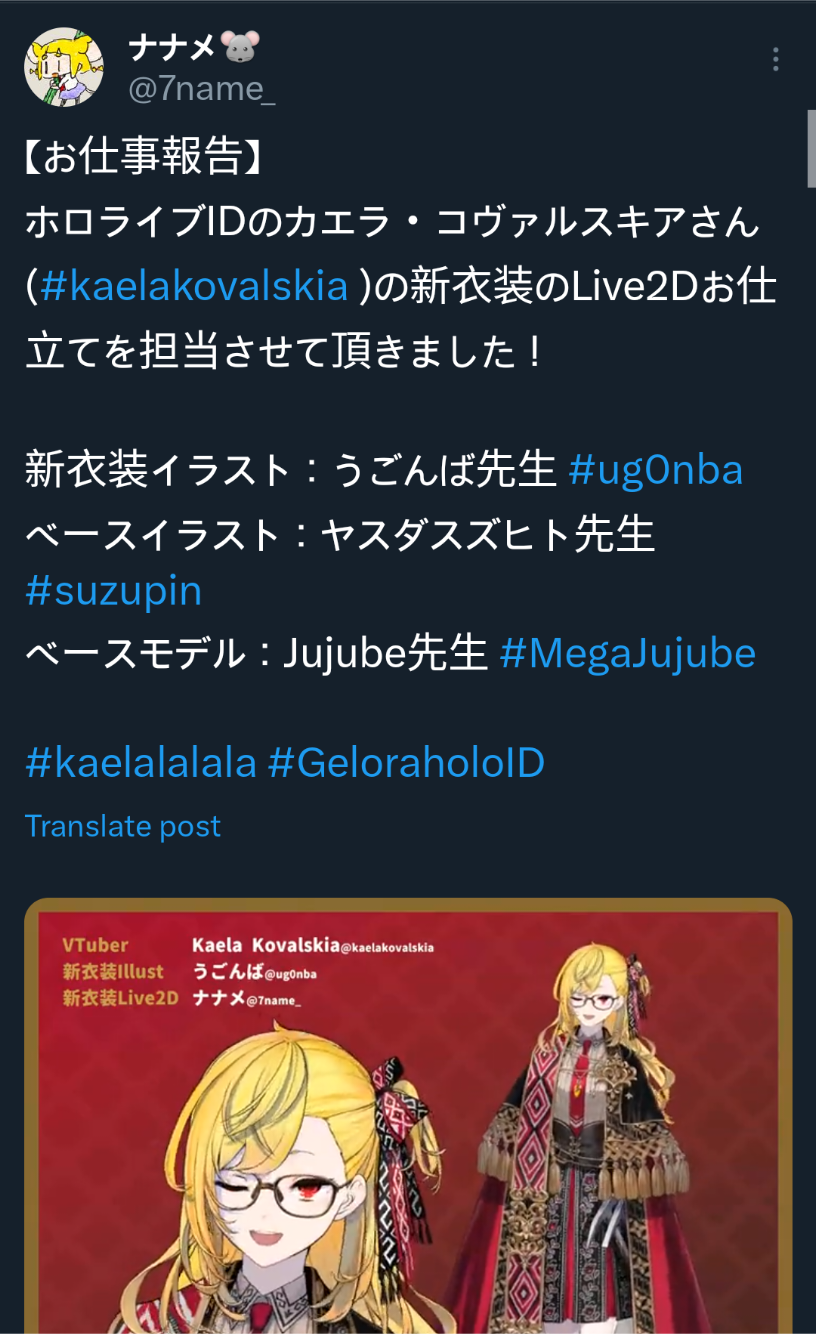Open the #kaelalalala hashtag

[x=141, y=763]
